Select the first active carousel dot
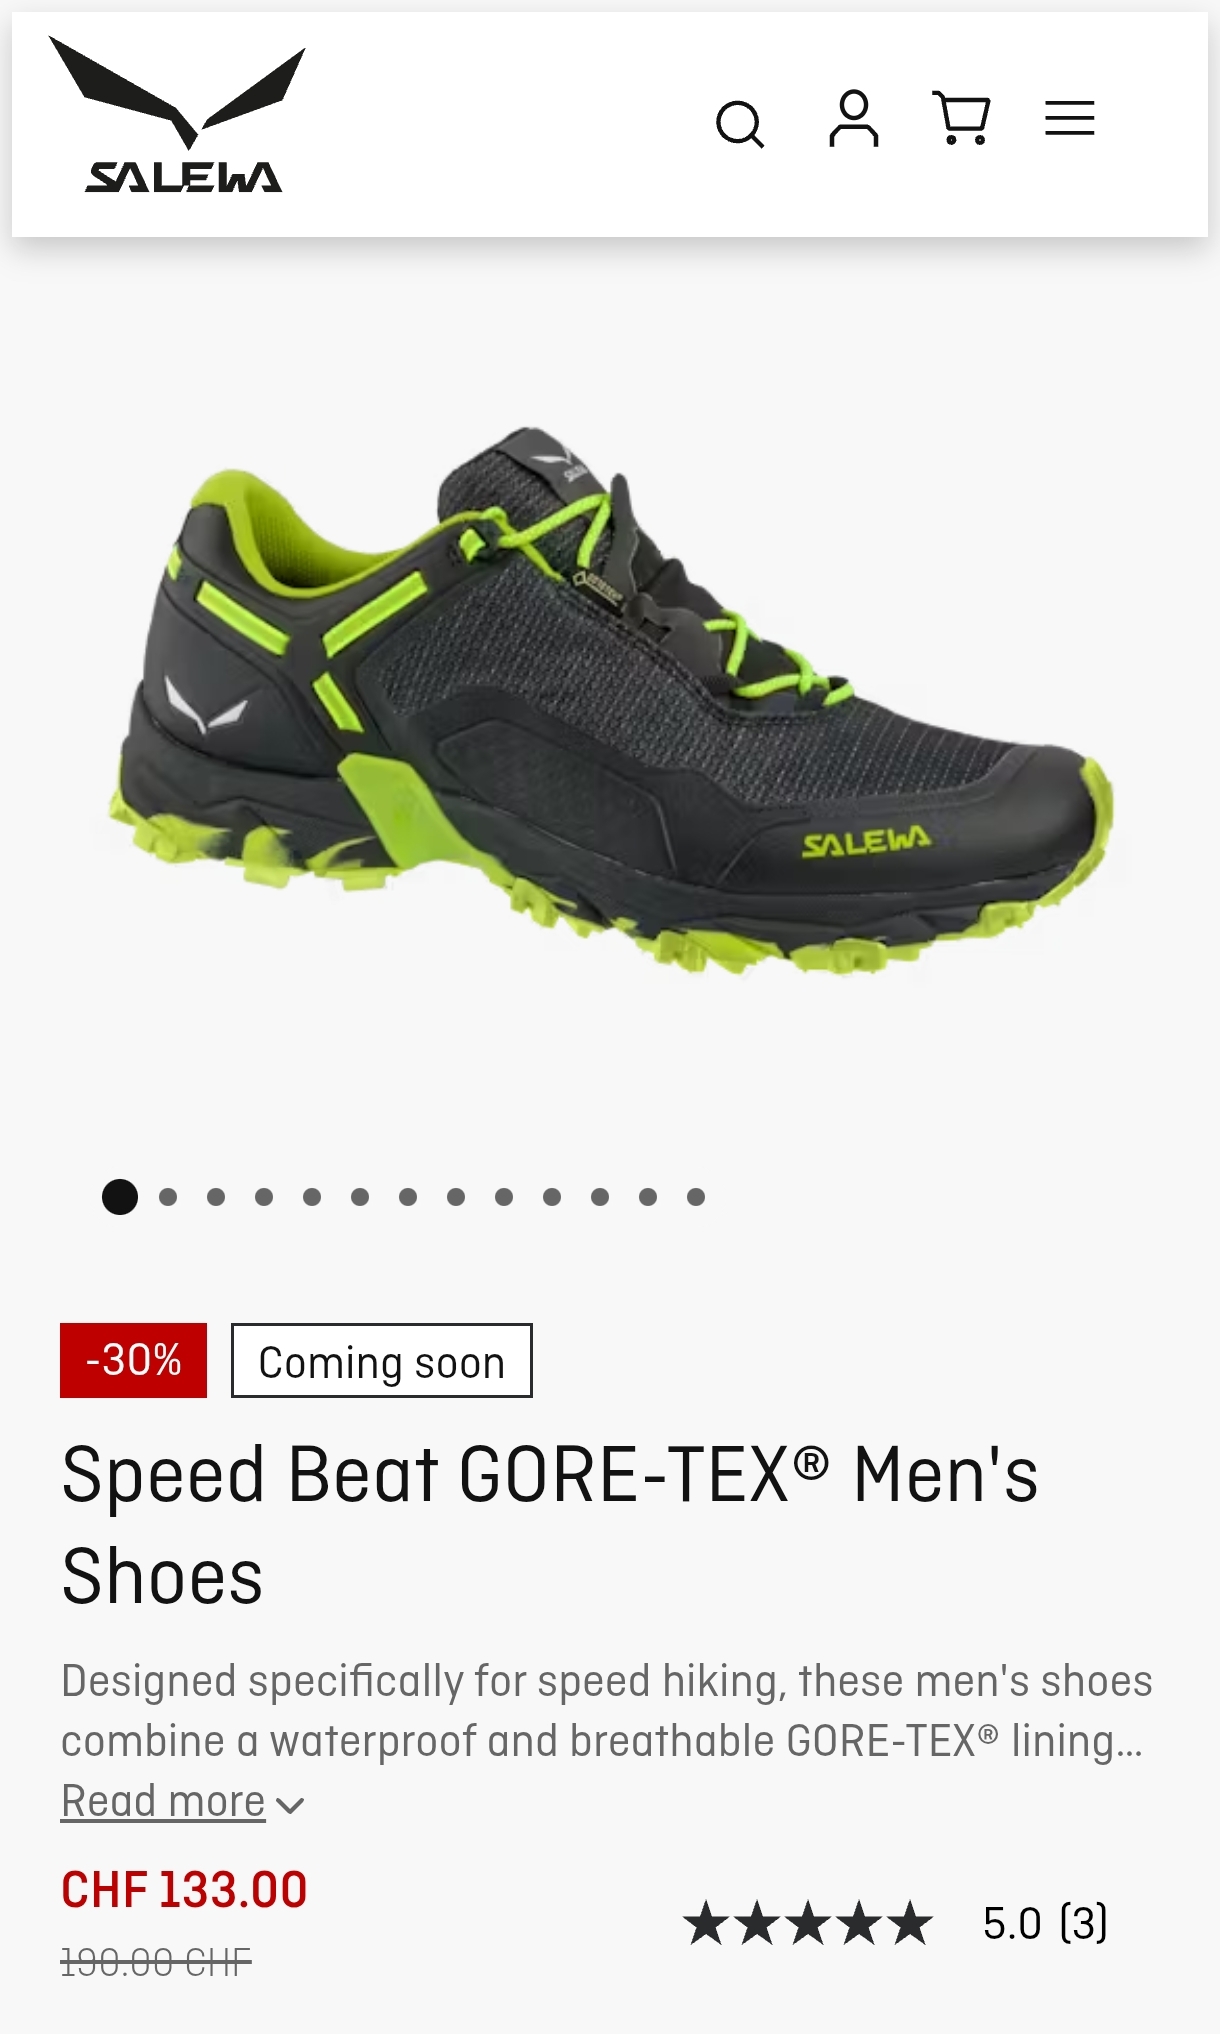 coord(120,1197)
